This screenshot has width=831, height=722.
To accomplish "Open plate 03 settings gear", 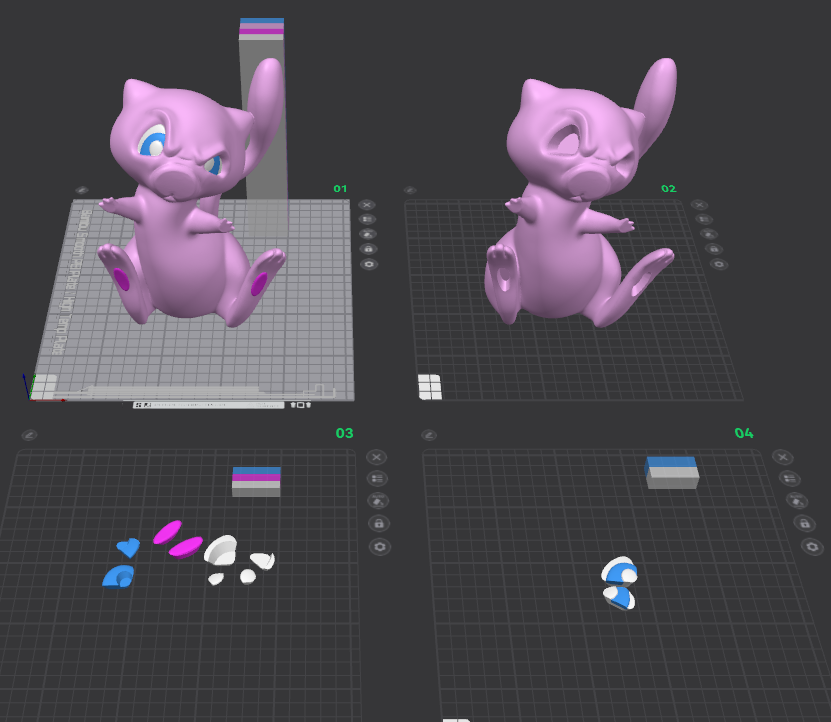I will [379, 547].
